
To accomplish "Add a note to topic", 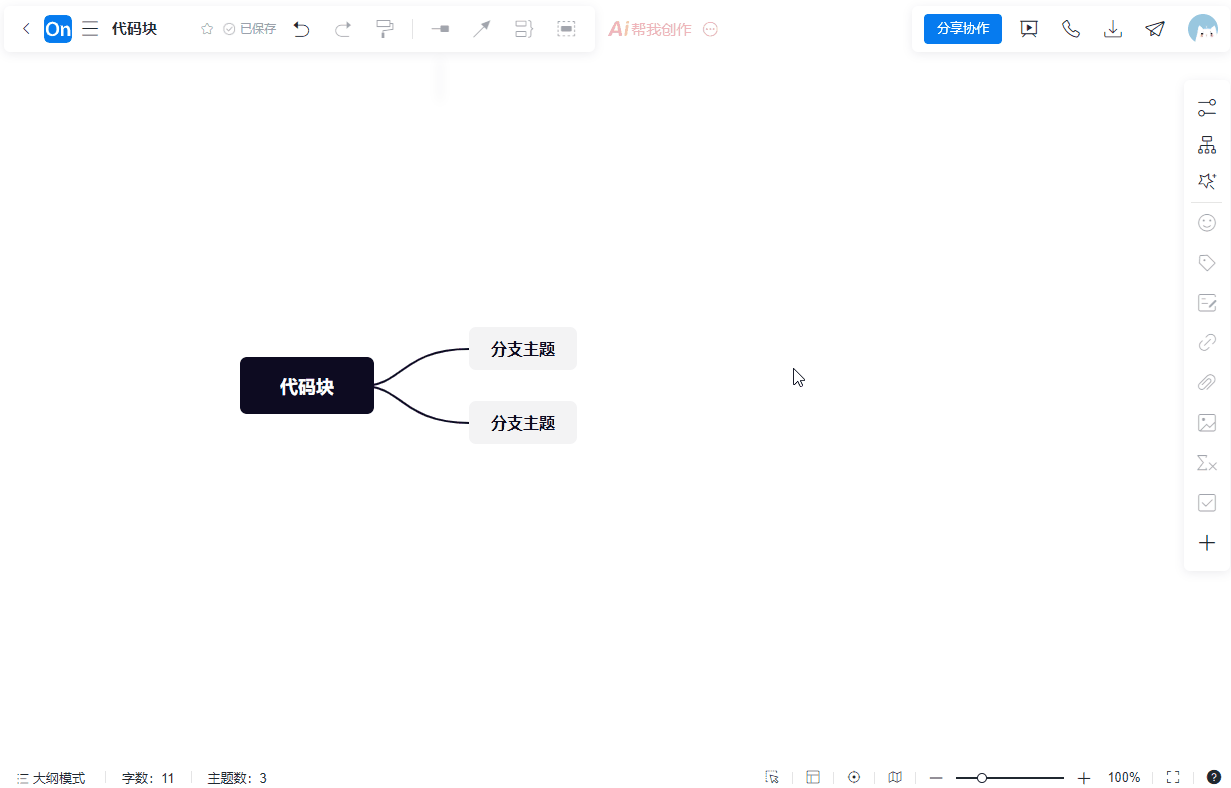I will 1207,302.
